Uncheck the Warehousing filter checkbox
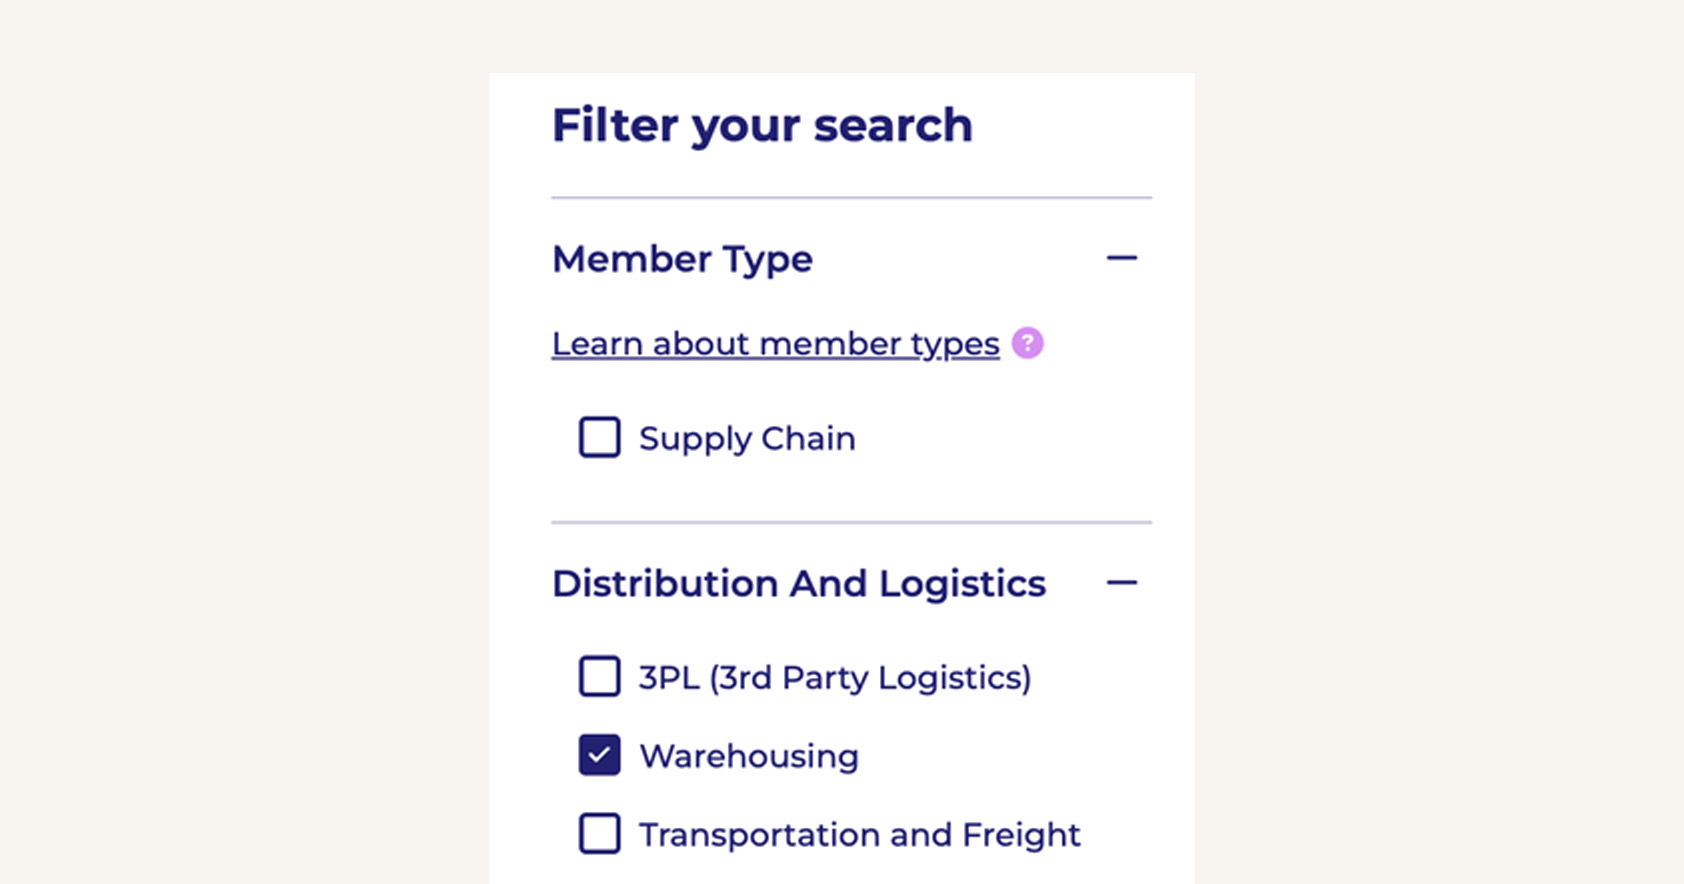The width and height of the screenshot is (1684, 884). click(600, 755)
